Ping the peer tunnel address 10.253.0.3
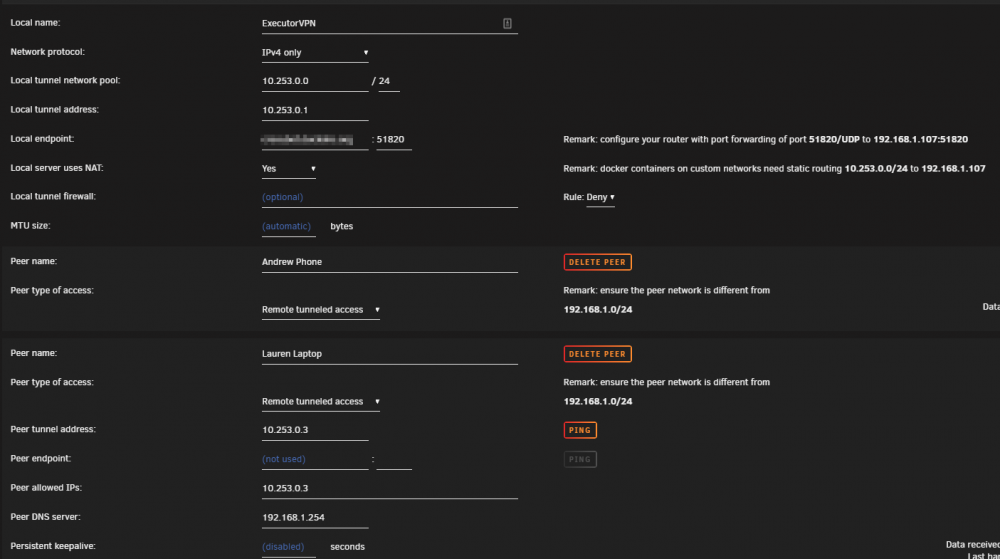Viewport: 1000px width, 559px height. pyautogui.click(x=580, y=430)
